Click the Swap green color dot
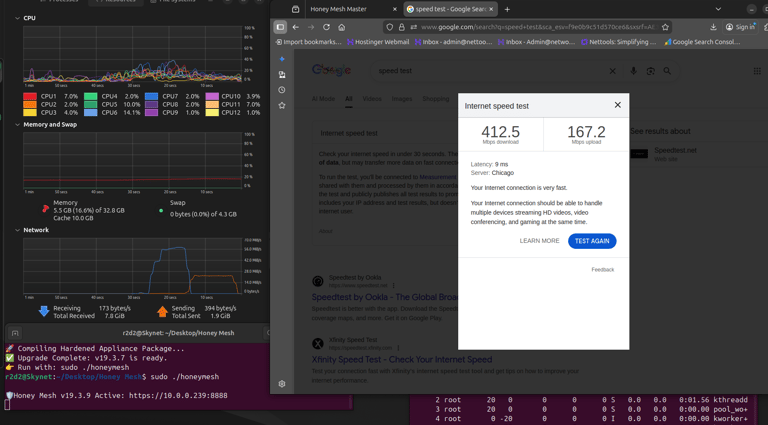This screenshot has width=768, height=425. pyautogui.click(x=161, y=211)
